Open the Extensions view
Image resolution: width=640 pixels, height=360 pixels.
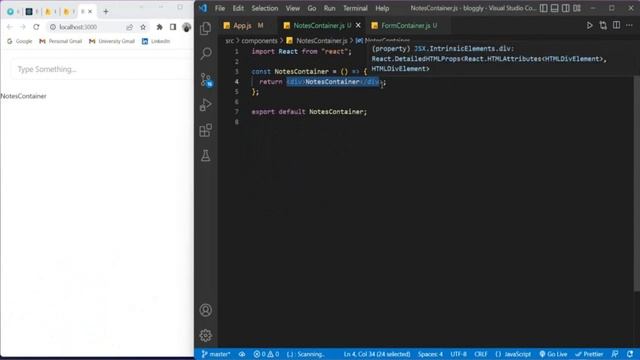coord(206,130)
